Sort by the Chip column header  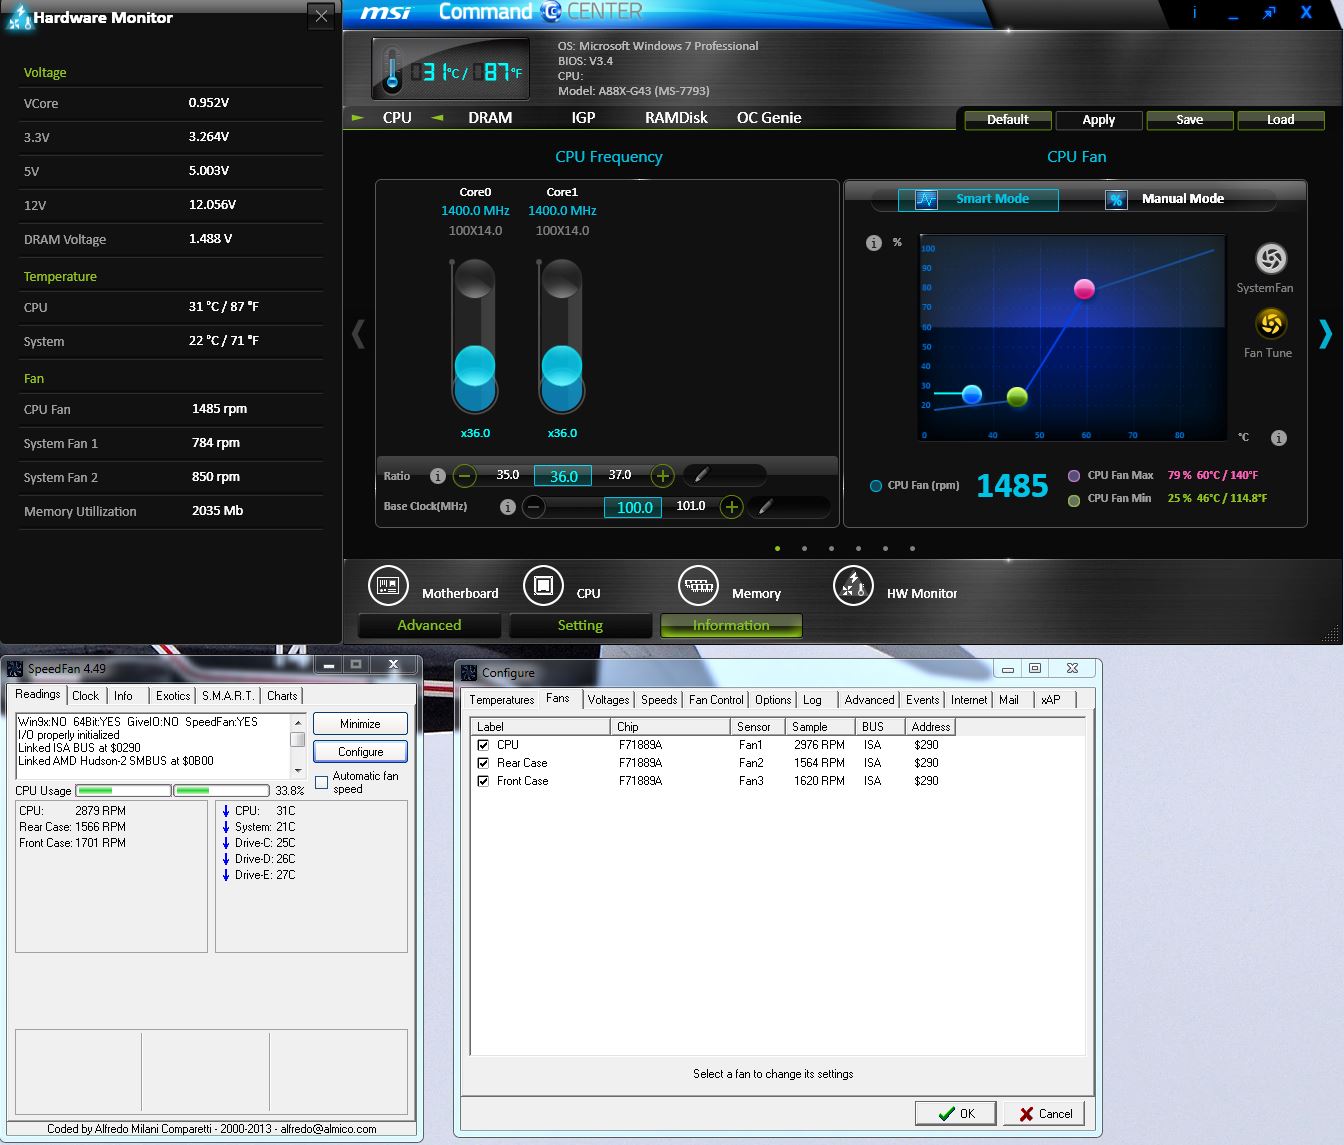(x=670, y=727)
